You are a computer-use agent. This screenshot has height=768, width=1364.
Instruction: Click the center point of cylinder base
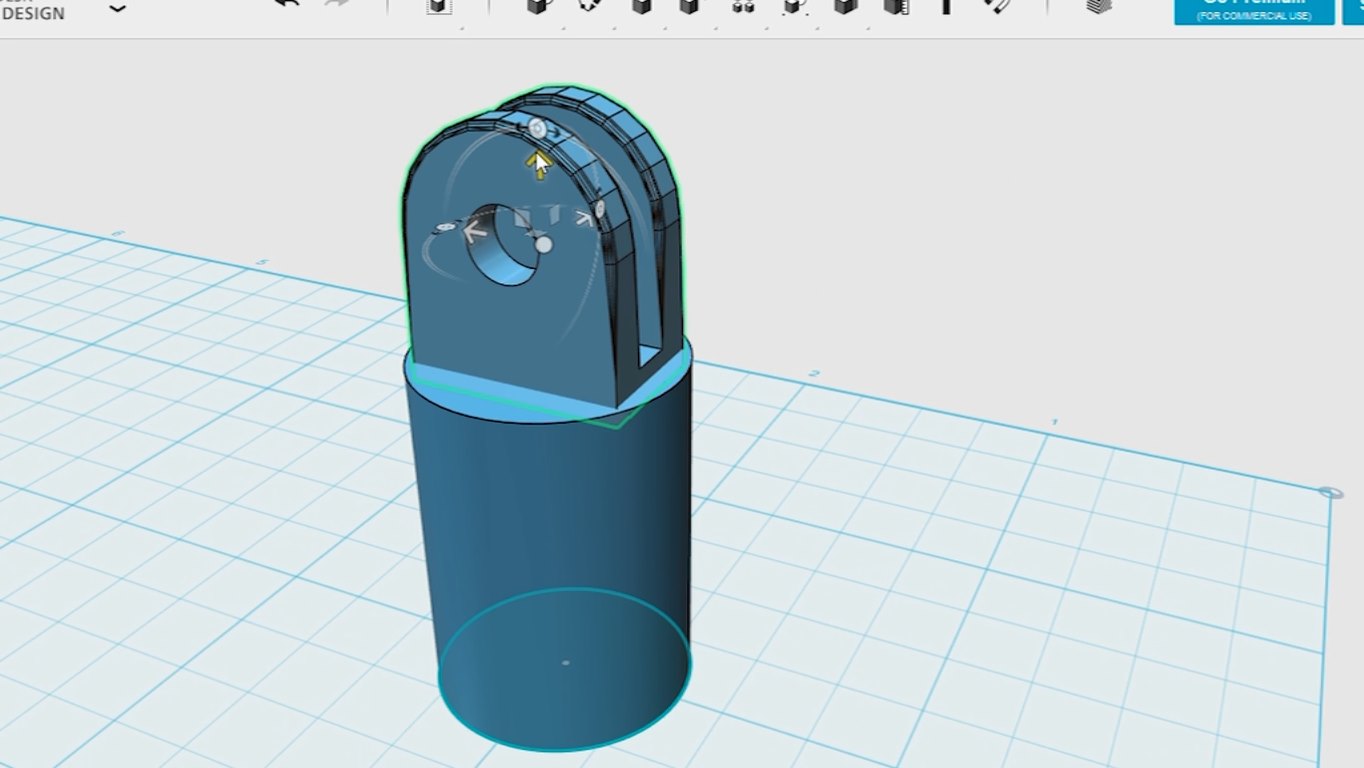pyautogui.click(x=566, y=662)
